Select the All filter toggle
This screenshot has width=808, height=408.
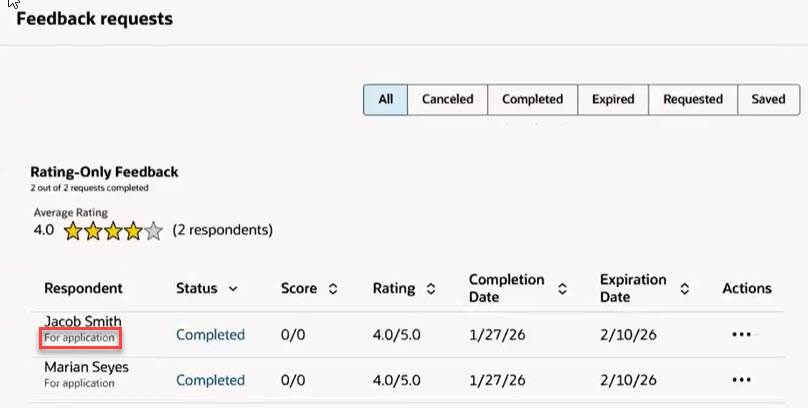click(x=385, y=99)
